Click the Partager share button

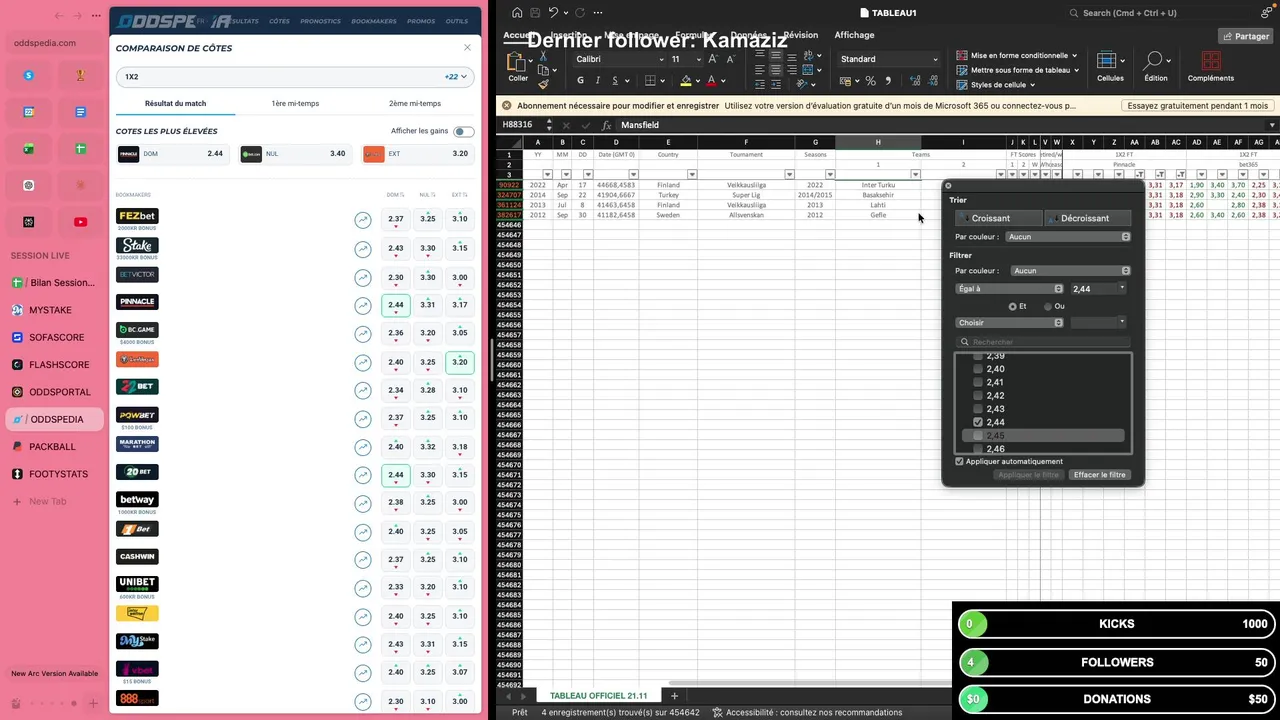click(x=1245, y=36)
